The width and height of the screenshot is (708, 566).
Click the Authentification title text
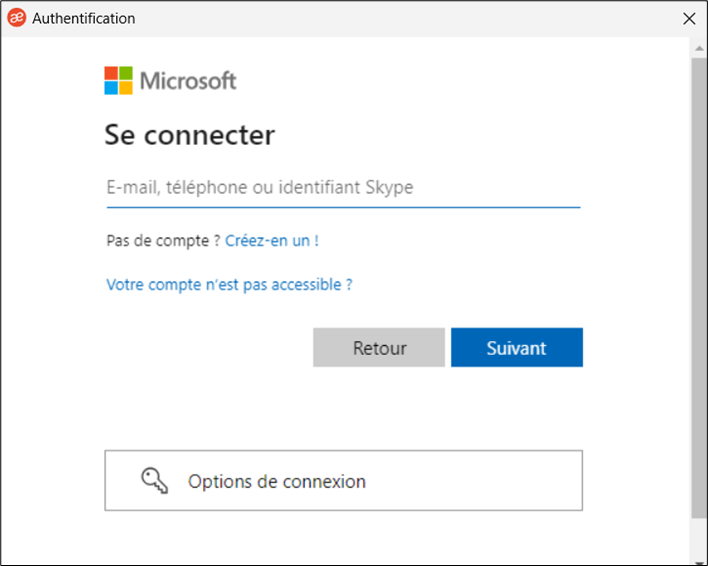[84, 19]
